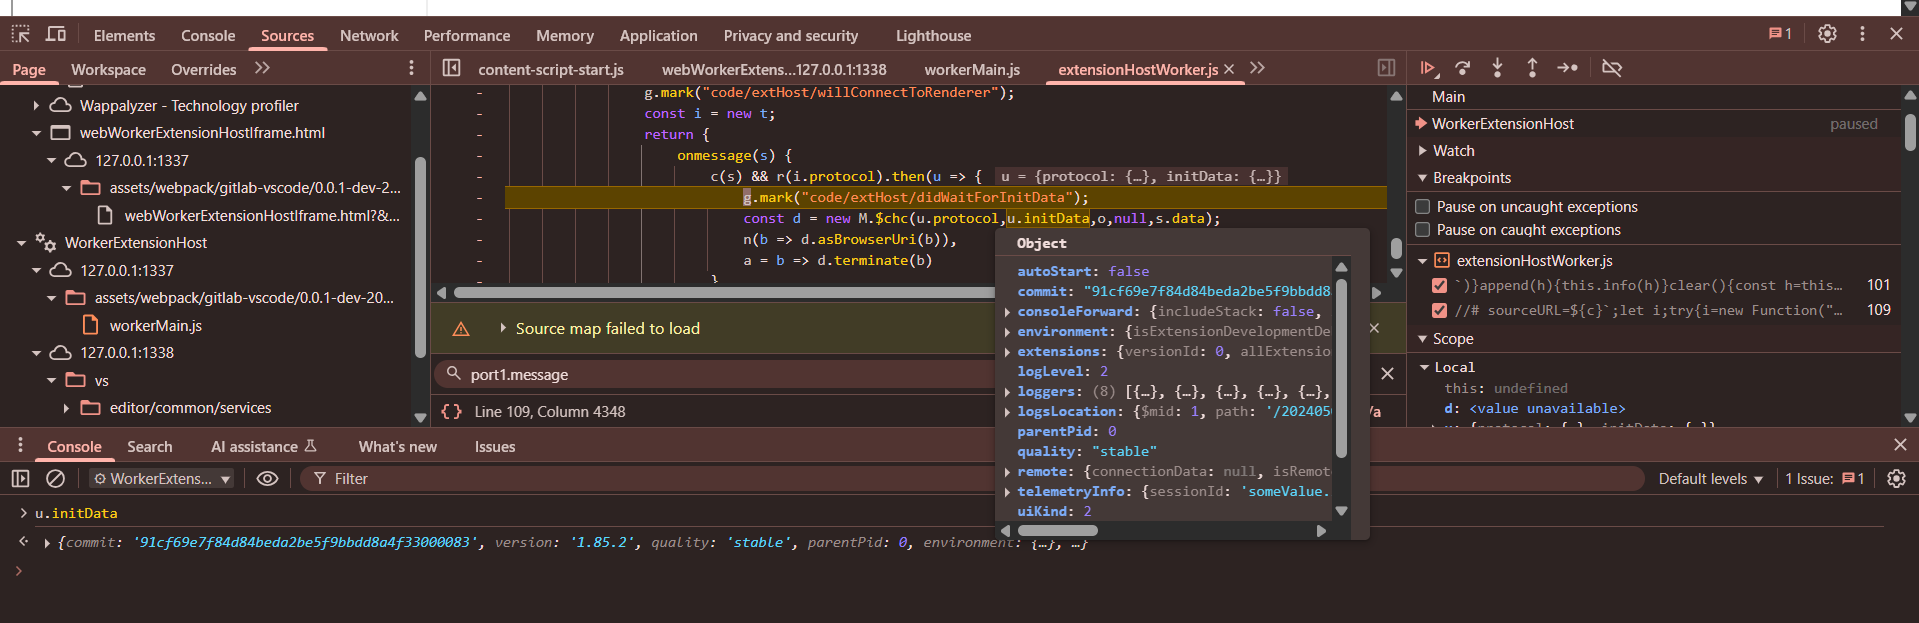Collapse the Scope section

tap(1423, 339)
